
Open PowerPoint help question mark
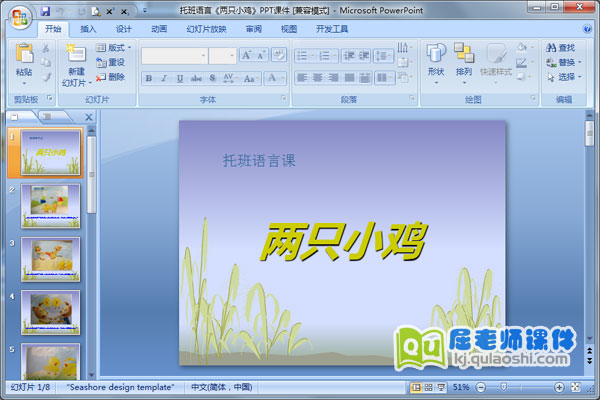pos(587,29)
